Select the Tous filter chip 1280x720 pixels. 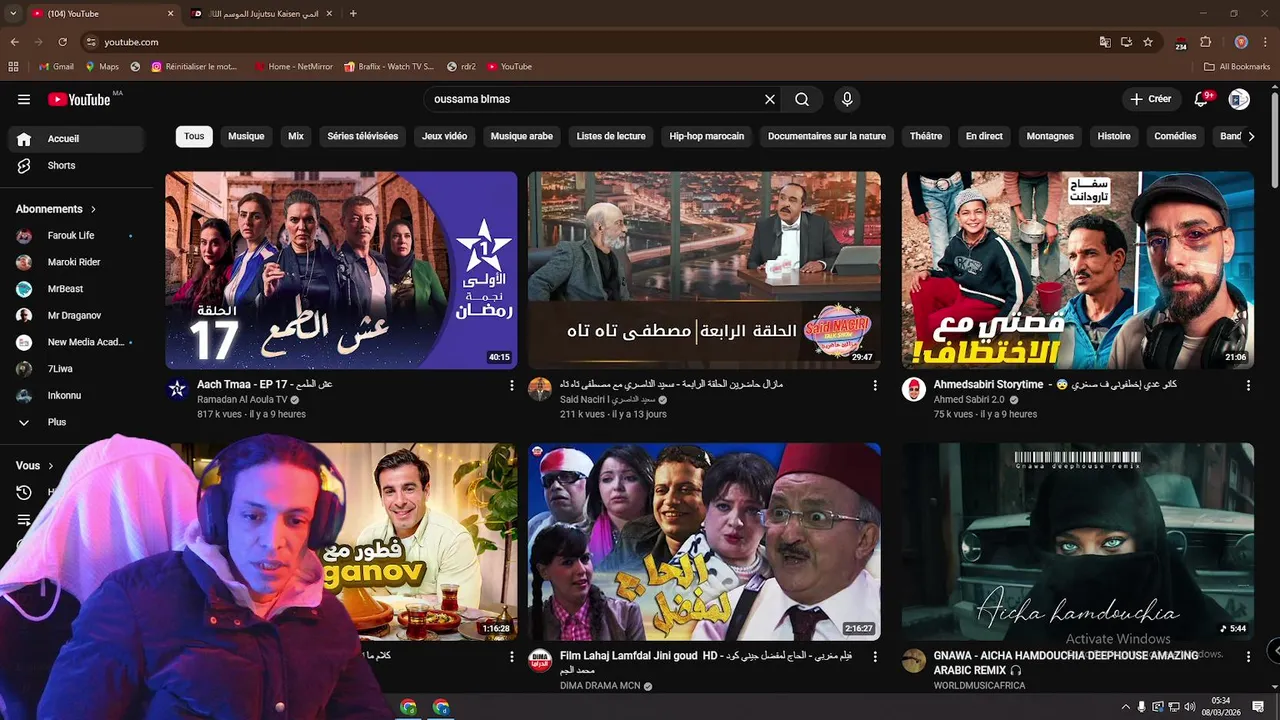(x=194, y=136)
